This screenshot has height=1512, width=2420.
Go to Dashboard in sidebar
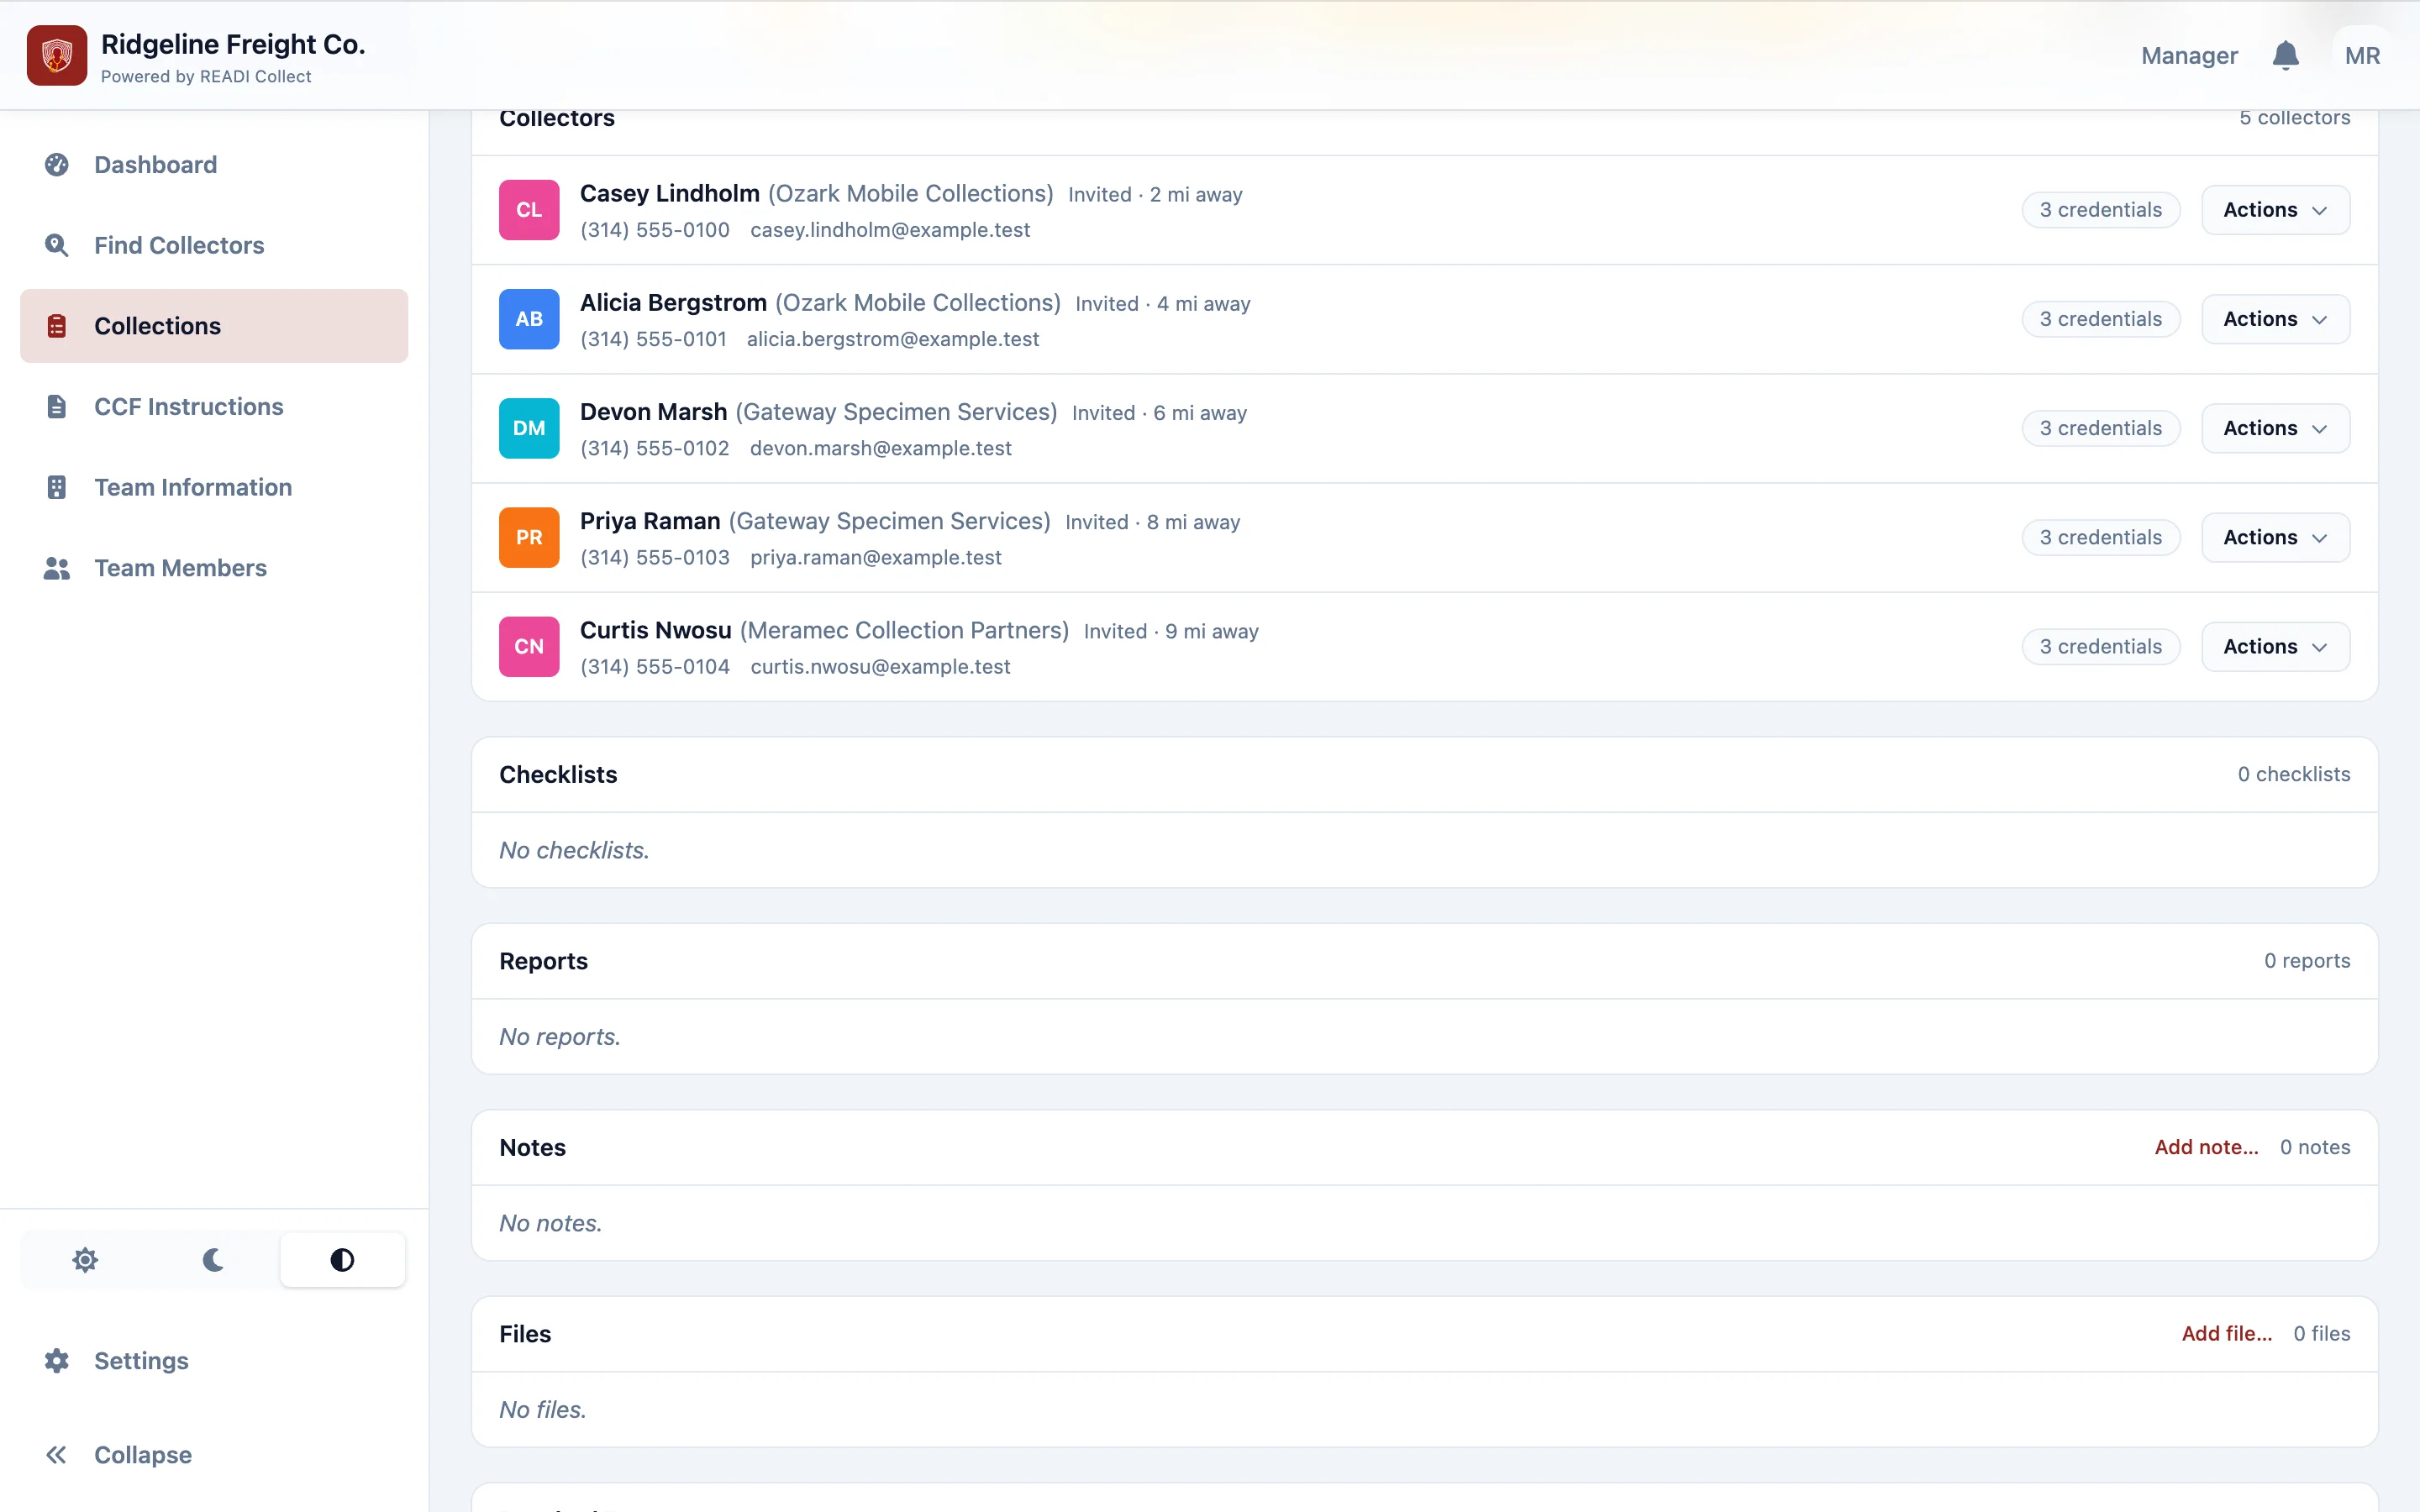coord(214,165)
